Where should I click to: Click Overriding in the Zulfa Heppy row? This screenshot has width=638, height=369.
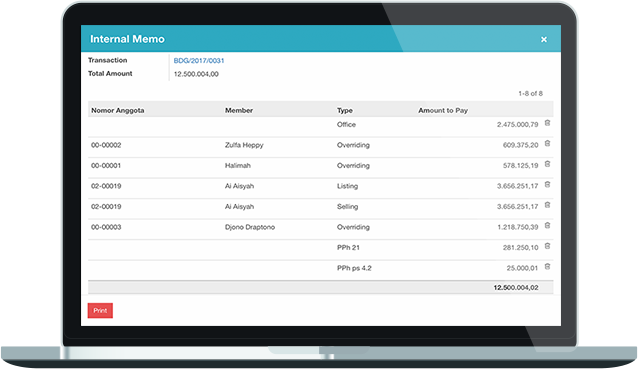point(353,145)
